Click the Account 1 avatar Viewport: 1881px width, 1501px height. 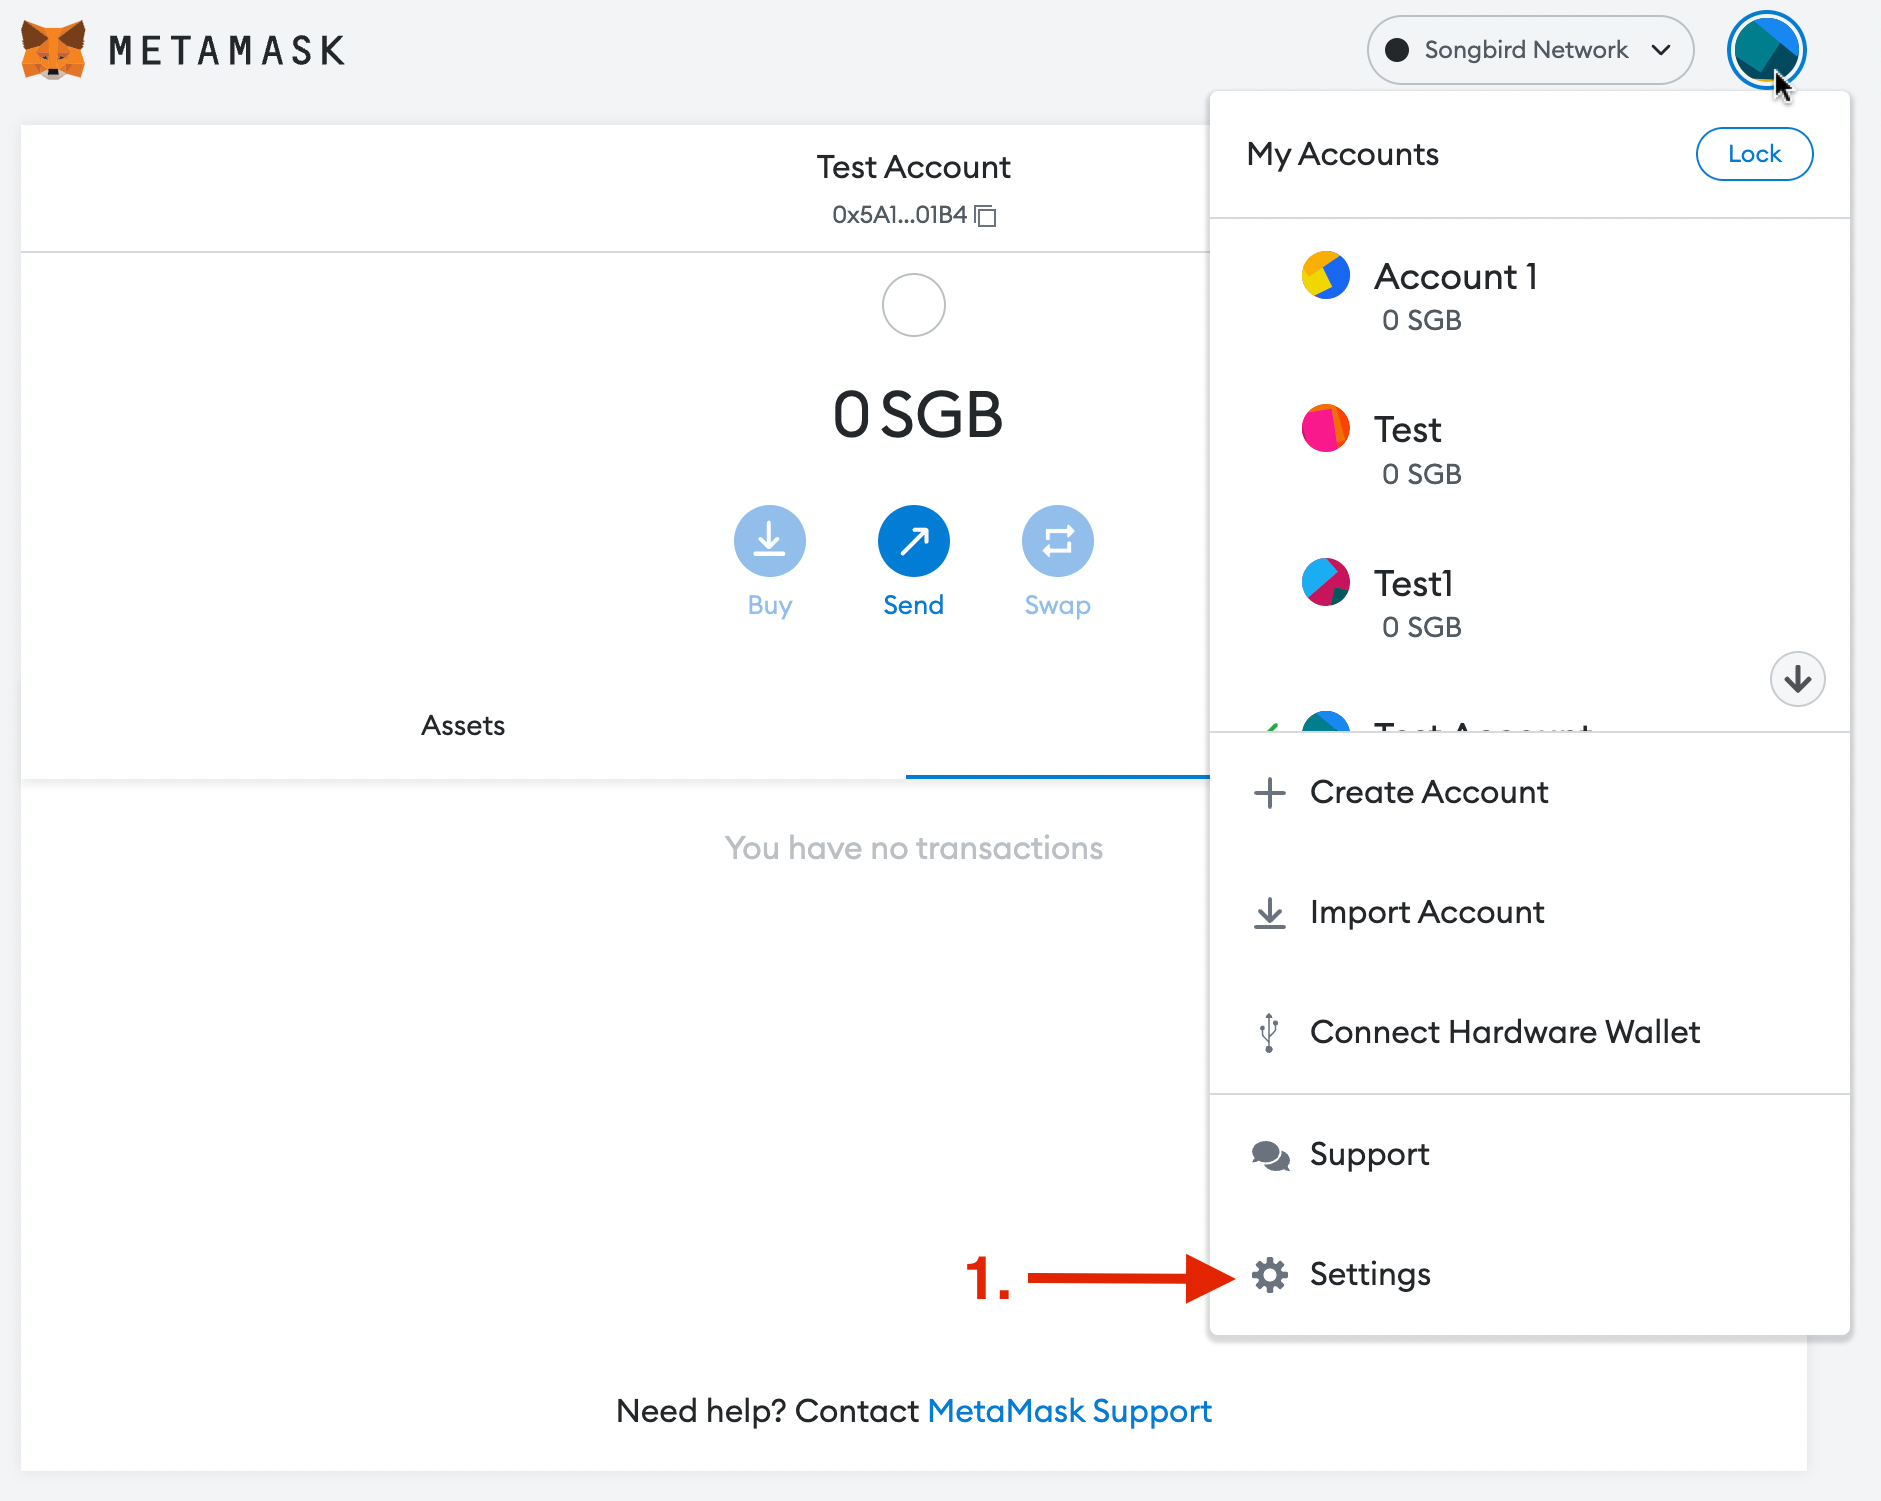coord(1326,275)
